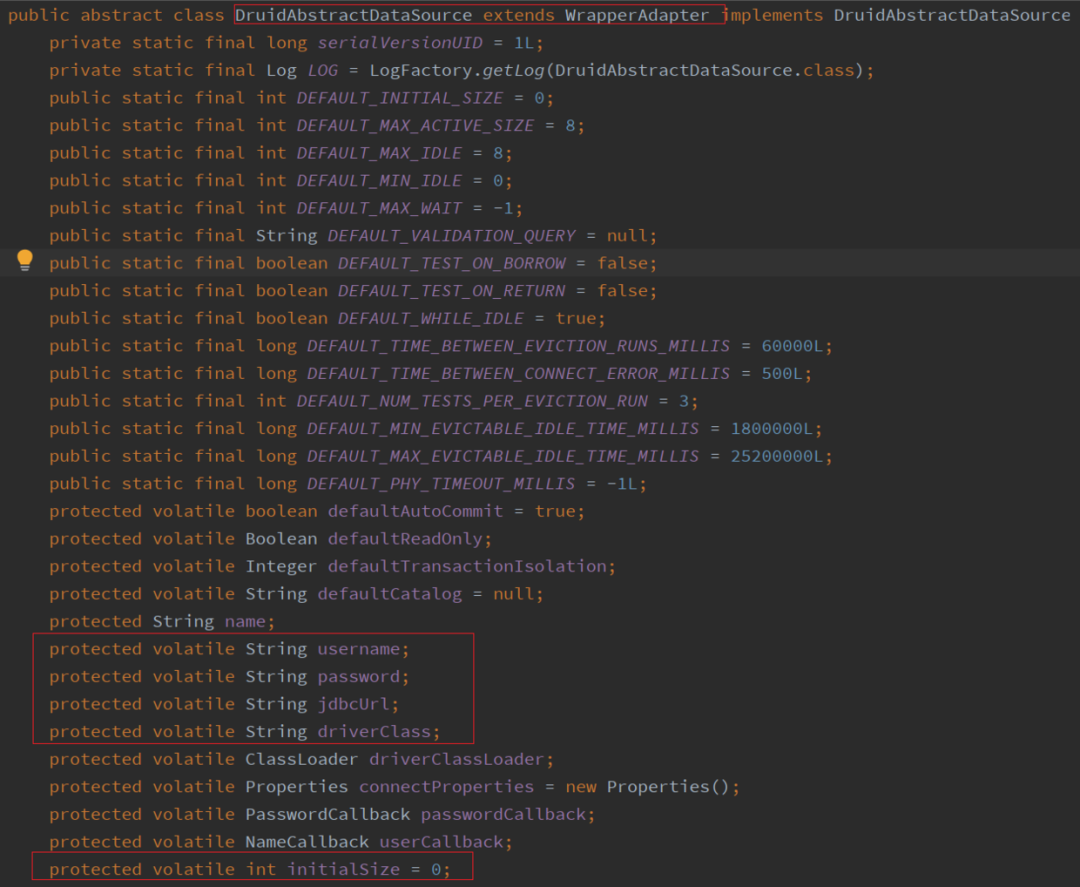Screen dimensions: 1080x887
Task: Click DEFAULT_NUM_TESTS_PER_EVICTION_RUN constant
Action: (472, 401)
